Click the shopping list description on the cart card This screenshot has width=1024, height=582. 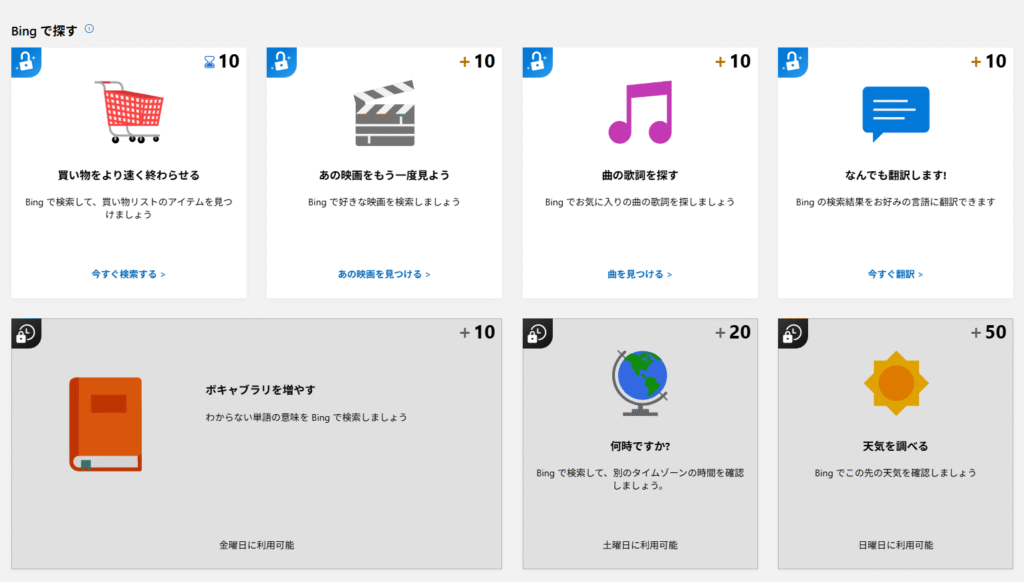pos(129,208)
